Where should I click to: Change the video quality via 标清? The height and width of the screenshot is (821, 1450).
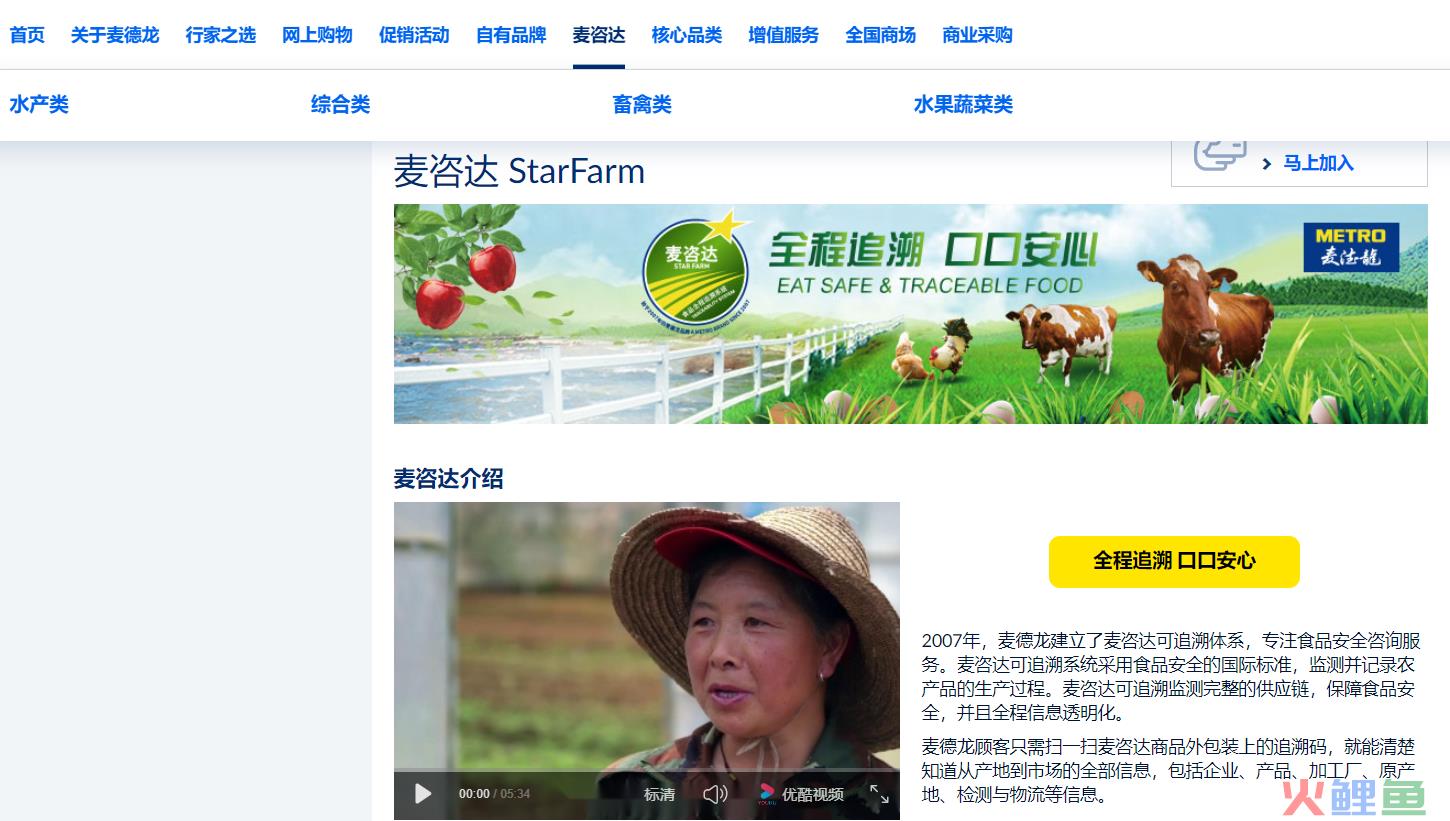(659, 794)
